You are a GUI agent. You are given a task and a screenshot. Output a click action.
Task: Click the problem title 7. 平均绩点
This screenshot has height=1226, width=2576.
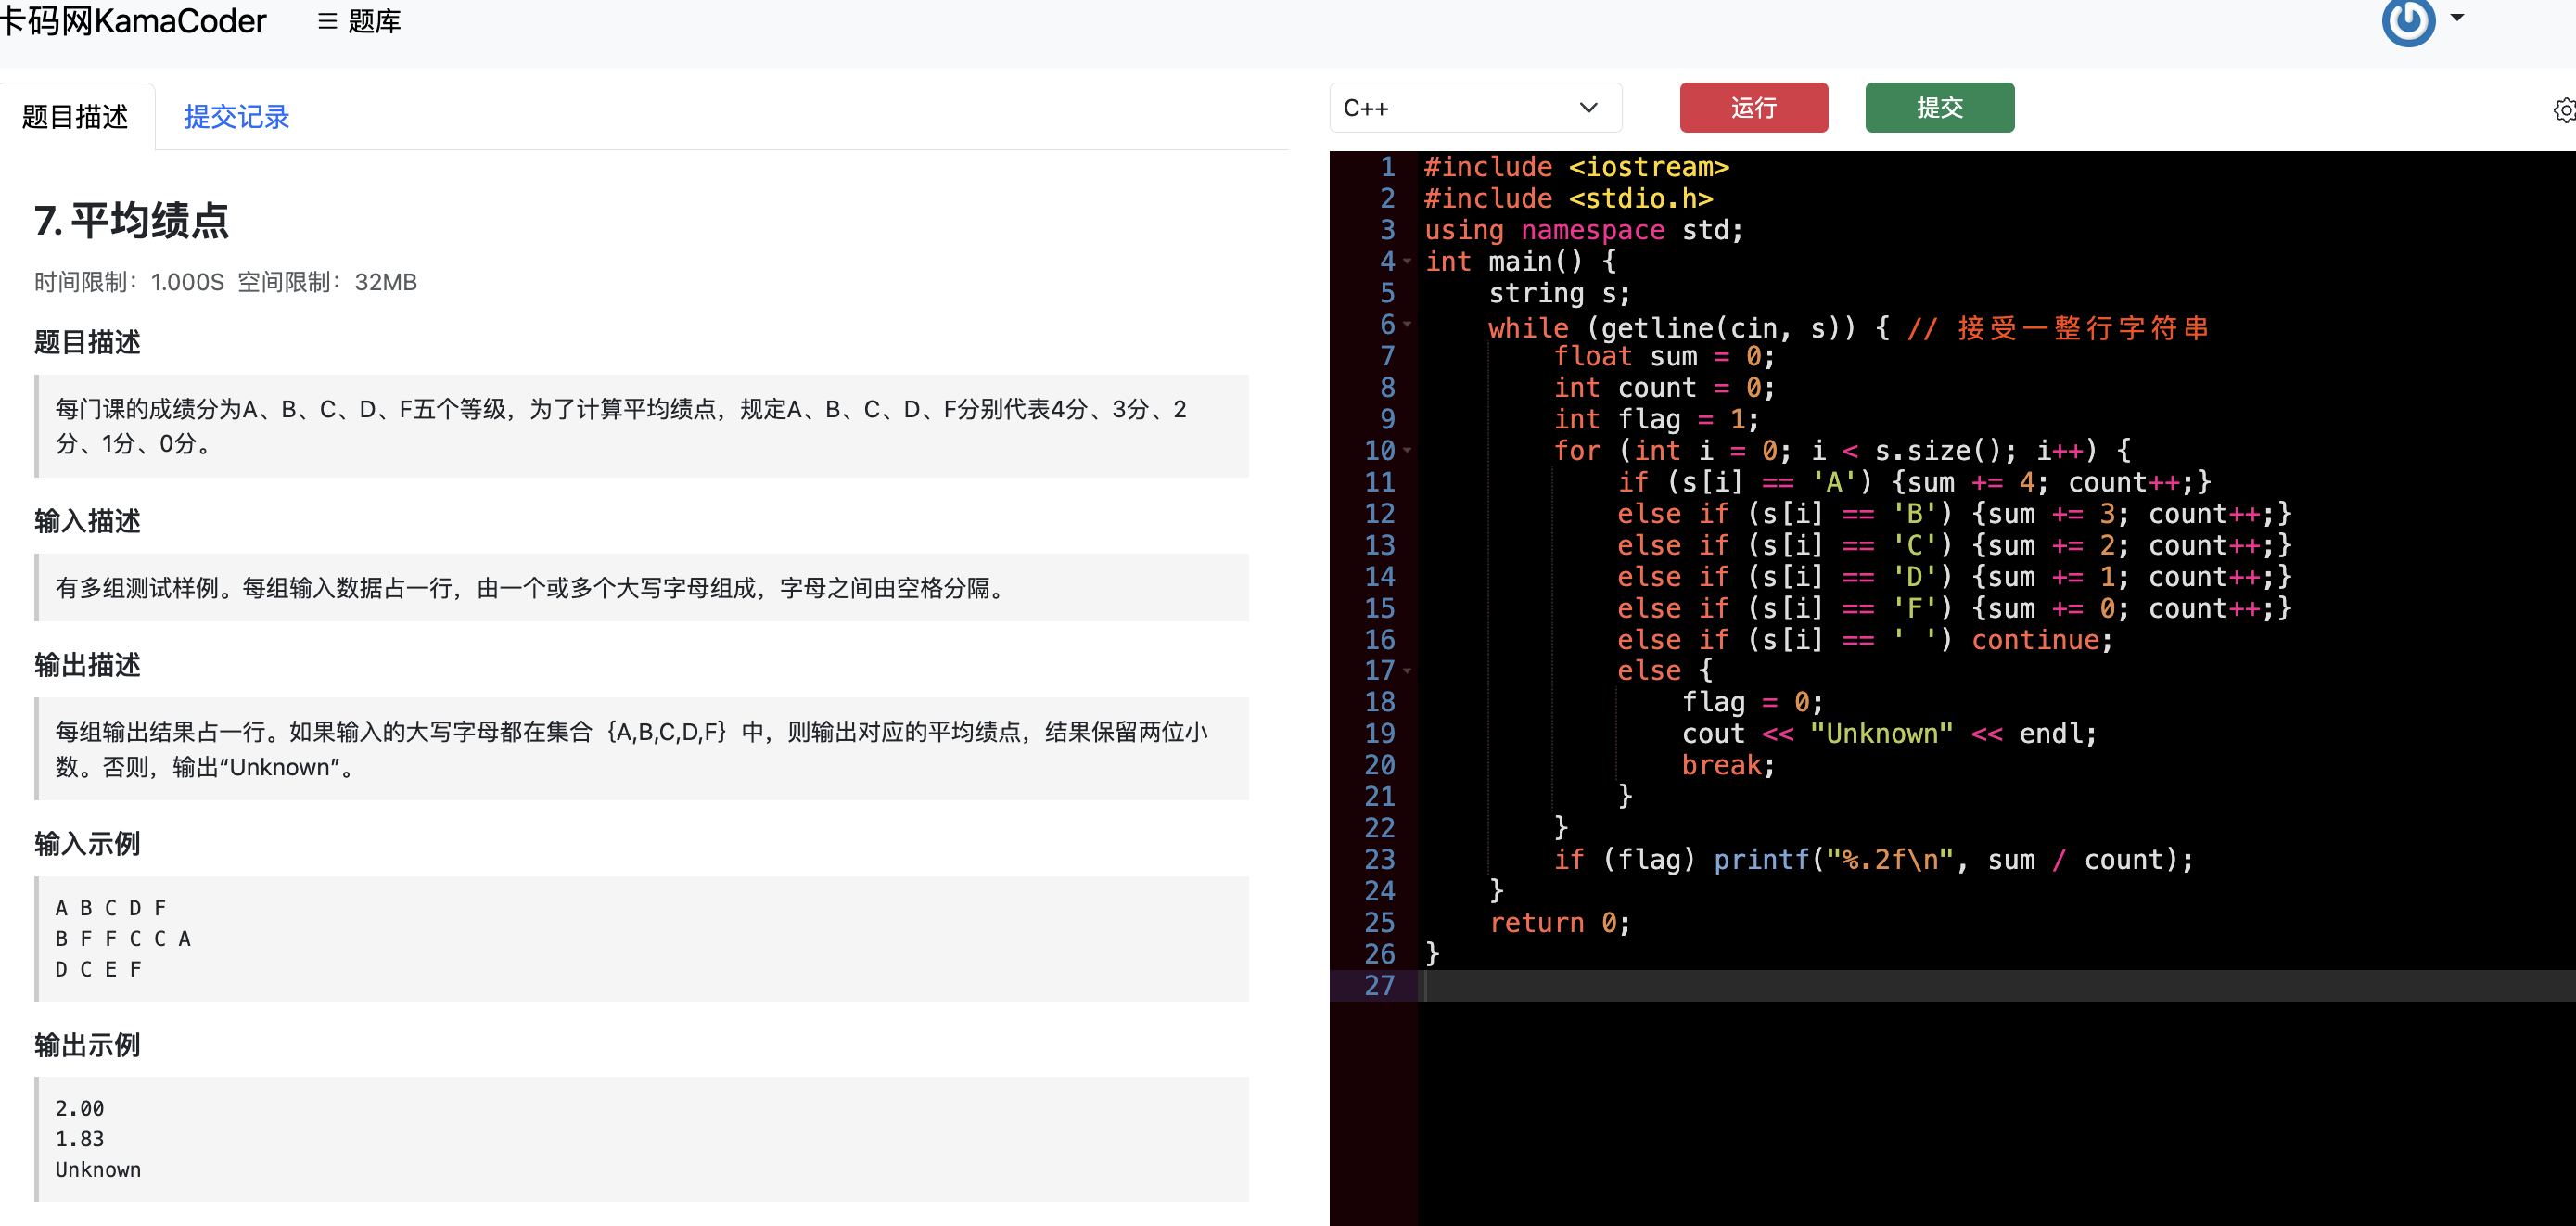[132, 221]
